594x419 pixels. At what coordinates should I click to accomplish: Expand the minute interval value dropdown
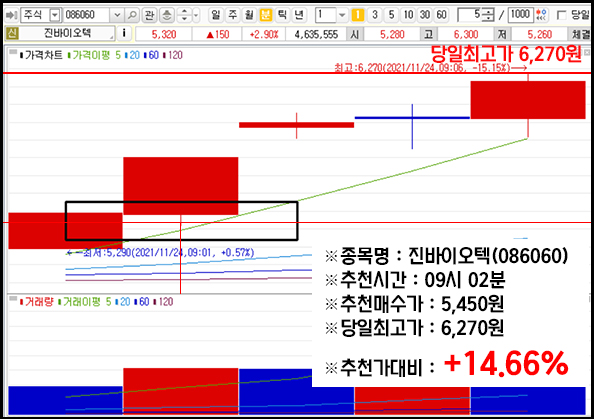click(342, 15)
